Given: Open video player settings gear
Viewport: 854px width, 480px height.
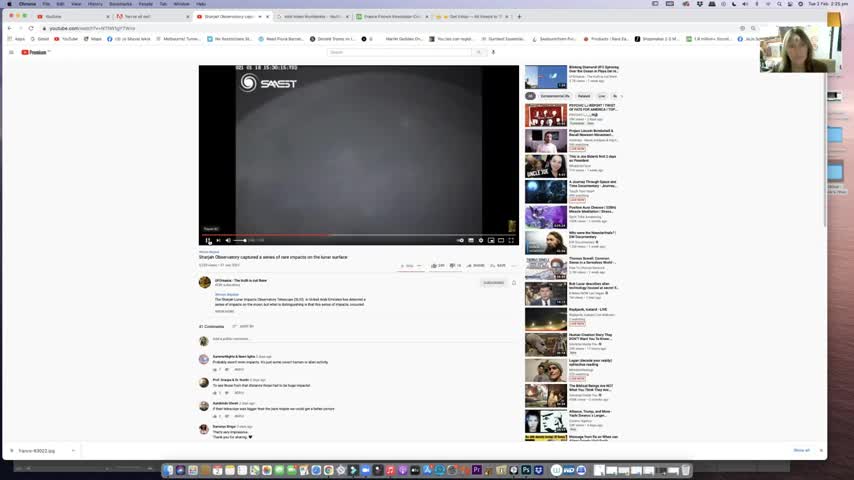Looking at the screenshot, I should pos(481,240).
